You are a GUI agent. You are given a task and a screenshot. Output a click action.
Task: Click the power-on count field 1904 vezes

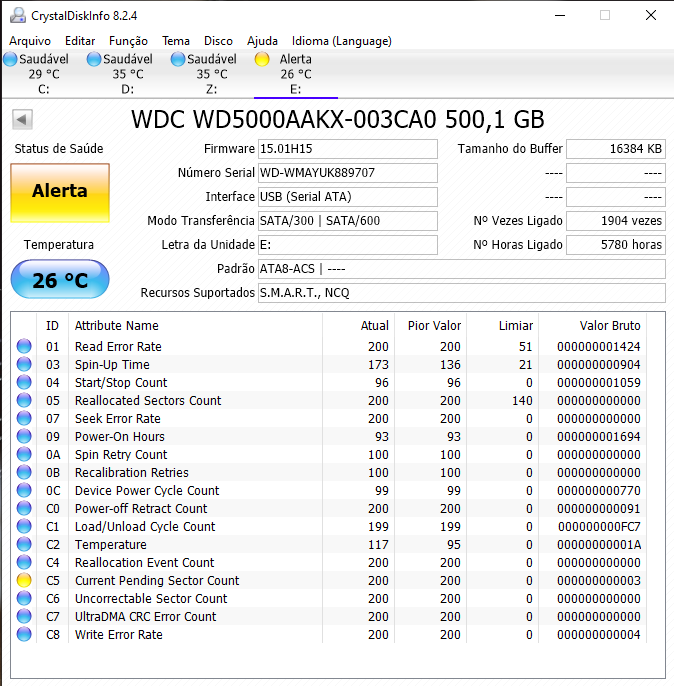616,221
